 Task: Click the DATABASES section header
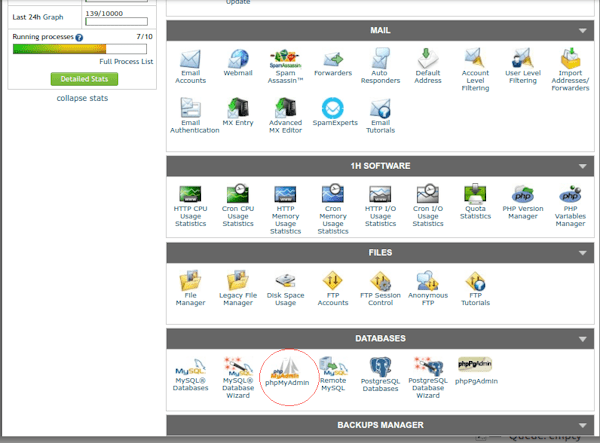click(380, 339)
